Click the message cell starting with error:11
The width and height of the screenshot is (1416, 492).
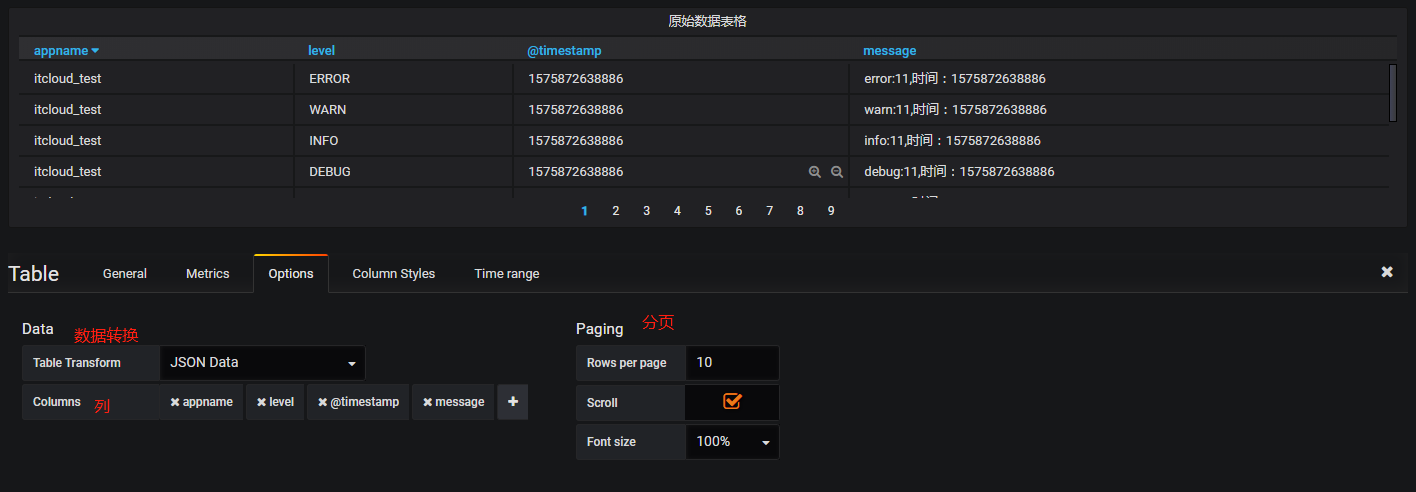[x=1119, y=78]
